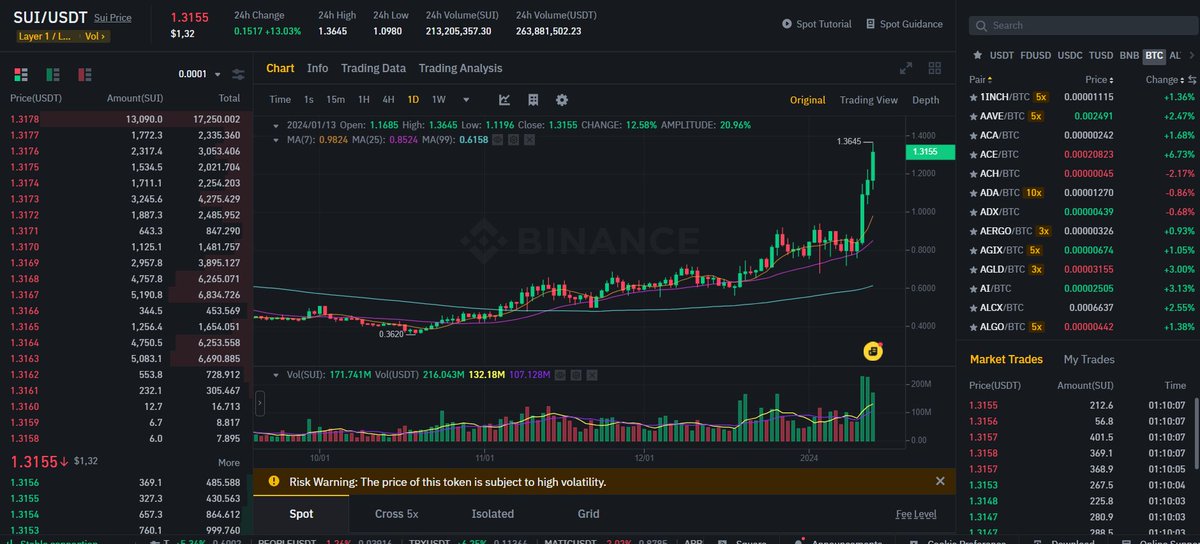Open the AGIX/BTC market row

click(1083, 250)
